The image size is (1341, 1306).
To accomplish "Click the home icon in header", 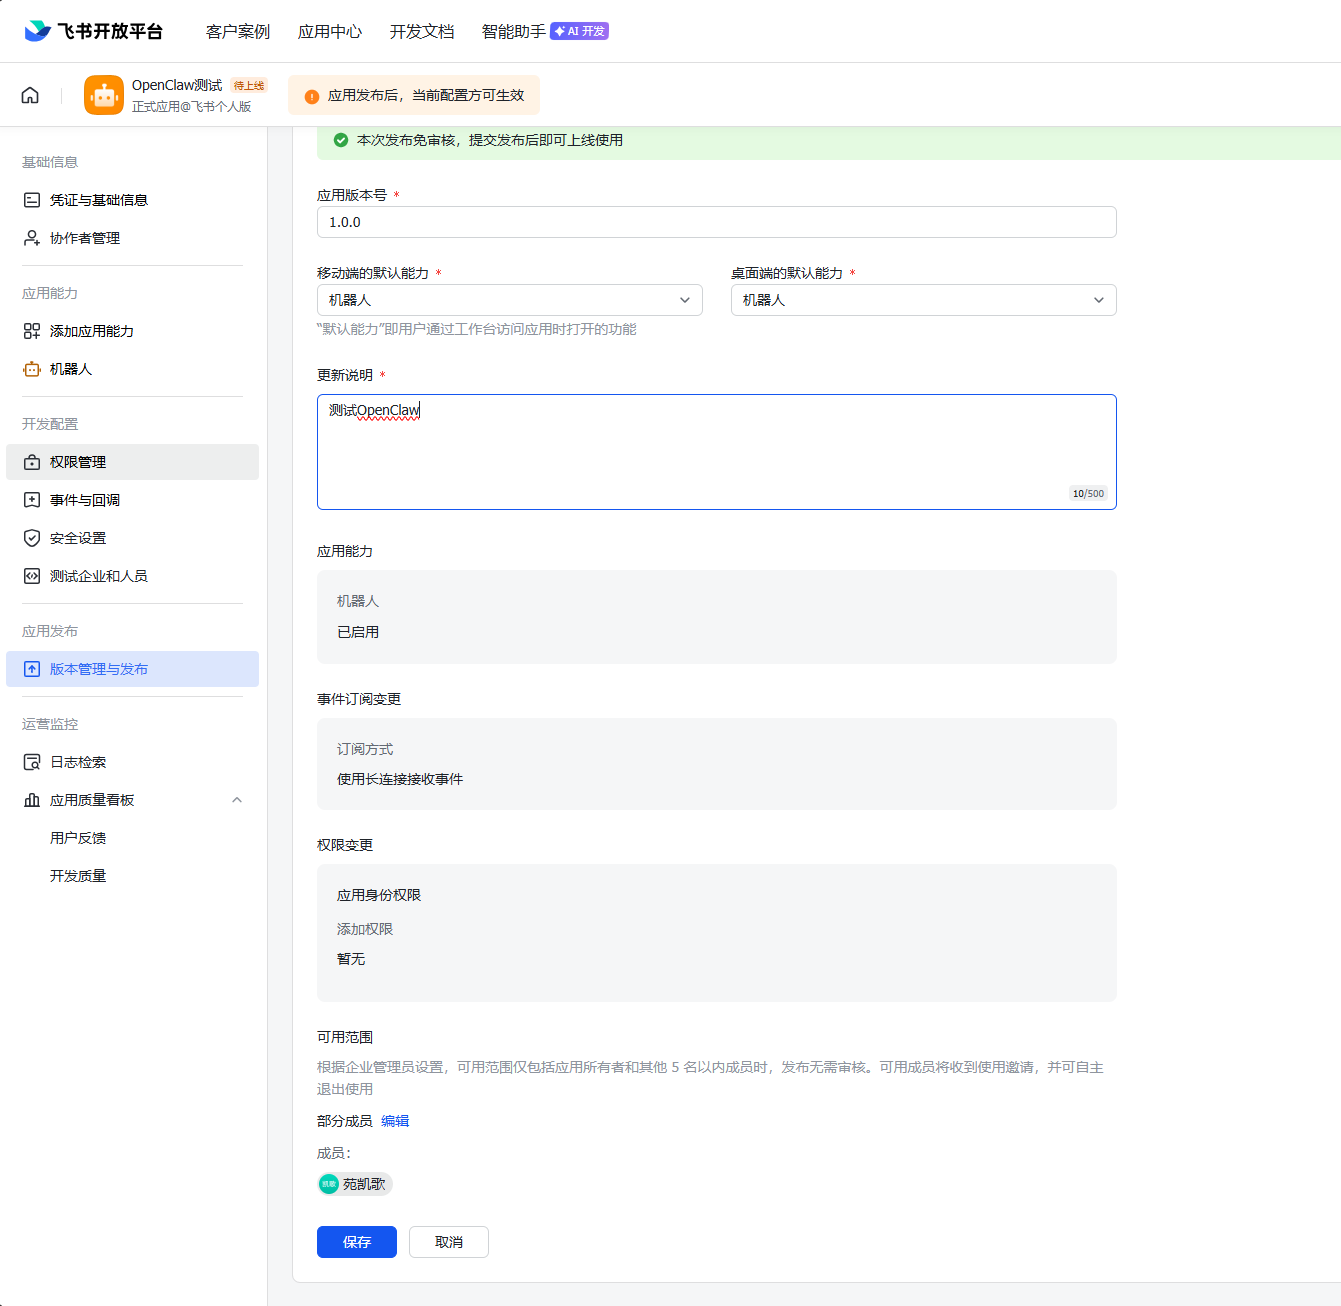I will (30, 95).
